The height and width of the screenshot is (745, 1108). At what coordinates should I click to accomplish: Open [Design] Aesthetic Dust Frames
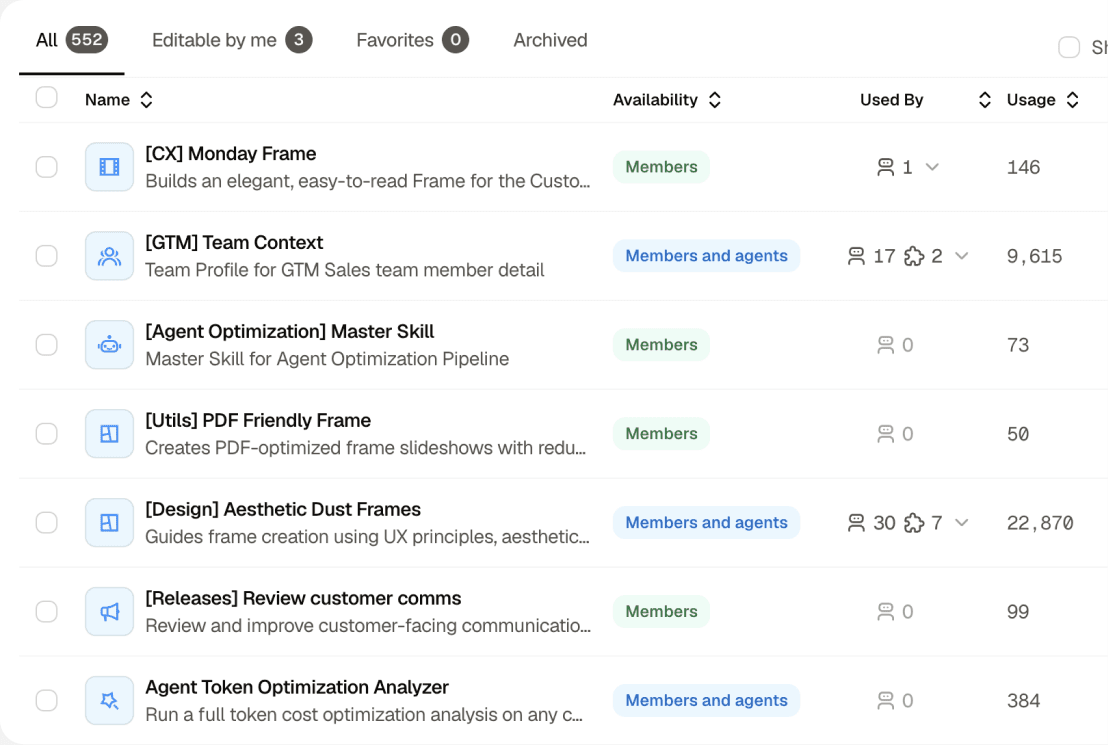283,510
